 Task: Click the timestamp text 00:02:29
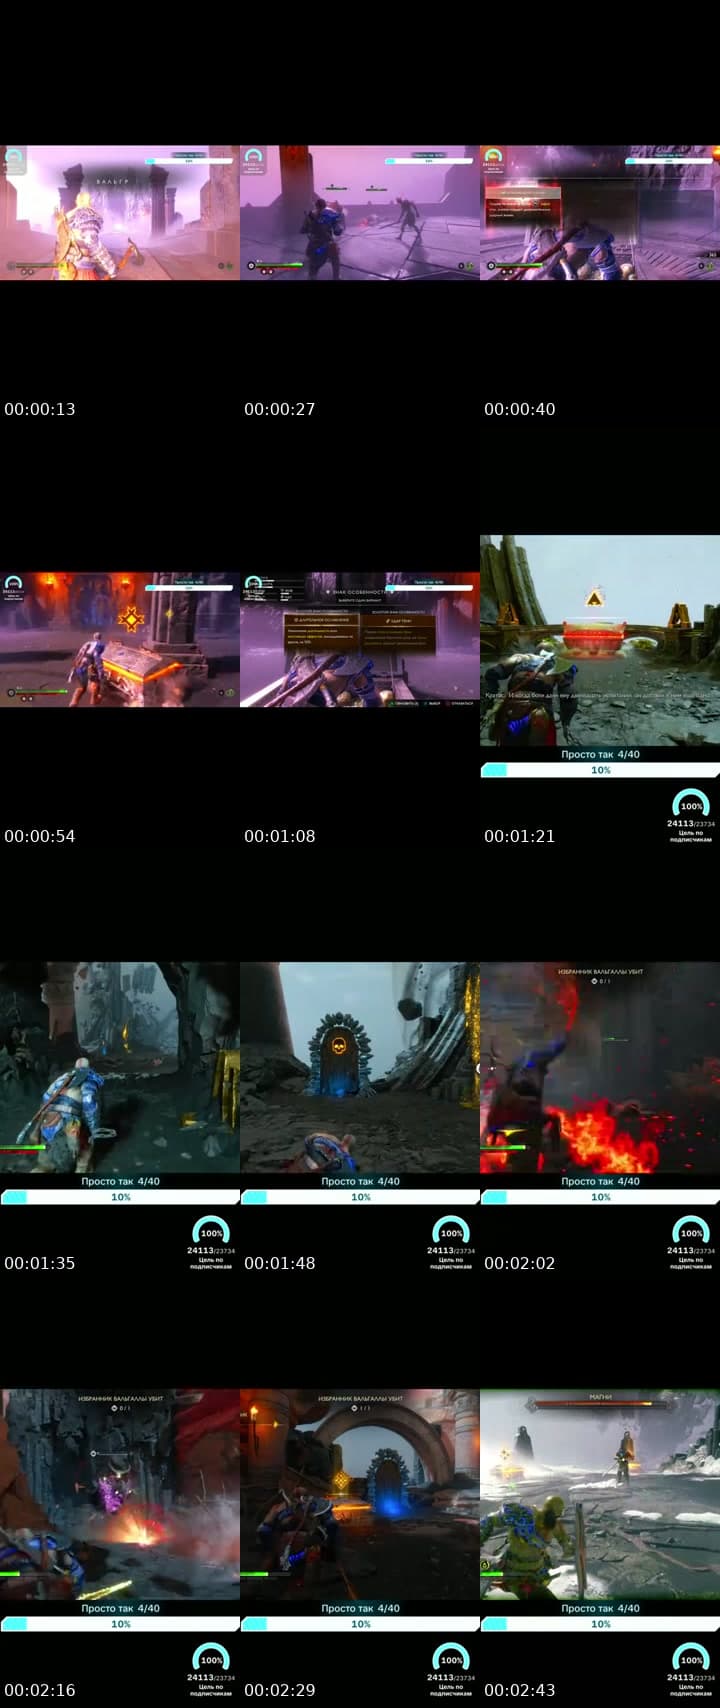(x=280, y=1690)
